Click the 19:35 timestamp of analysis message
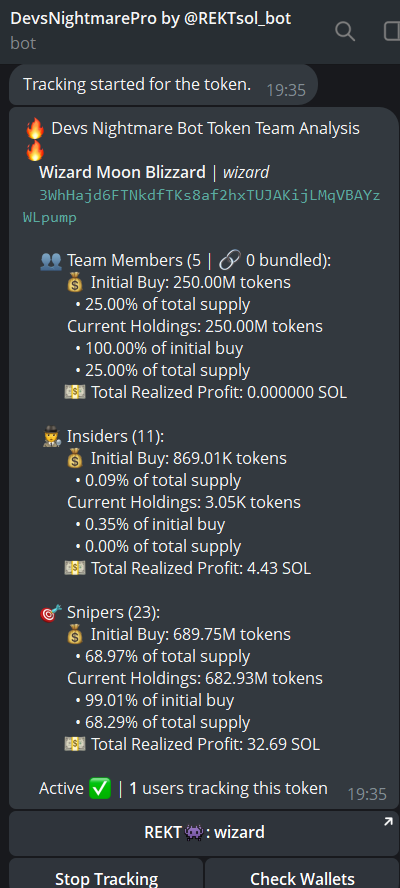 [x=367, y=794]
